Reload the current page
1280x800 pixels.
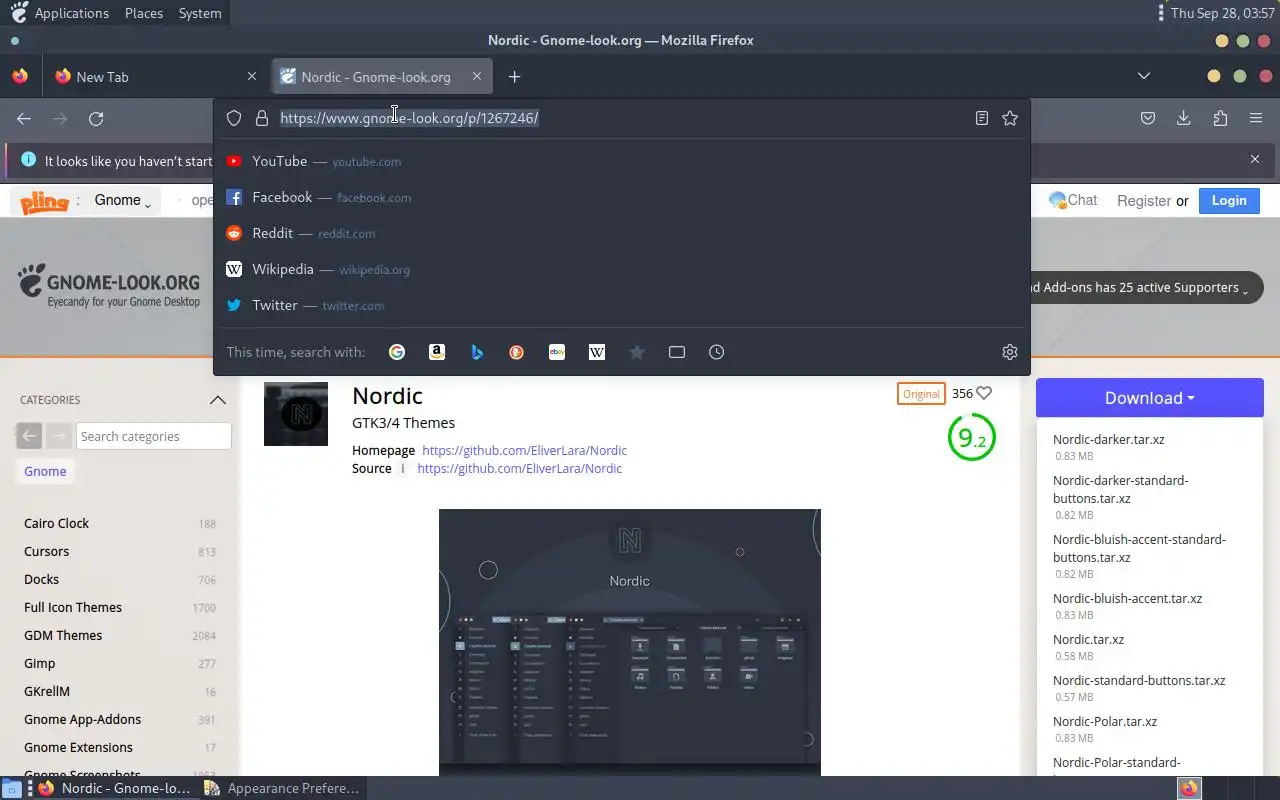tap(96, 118)
